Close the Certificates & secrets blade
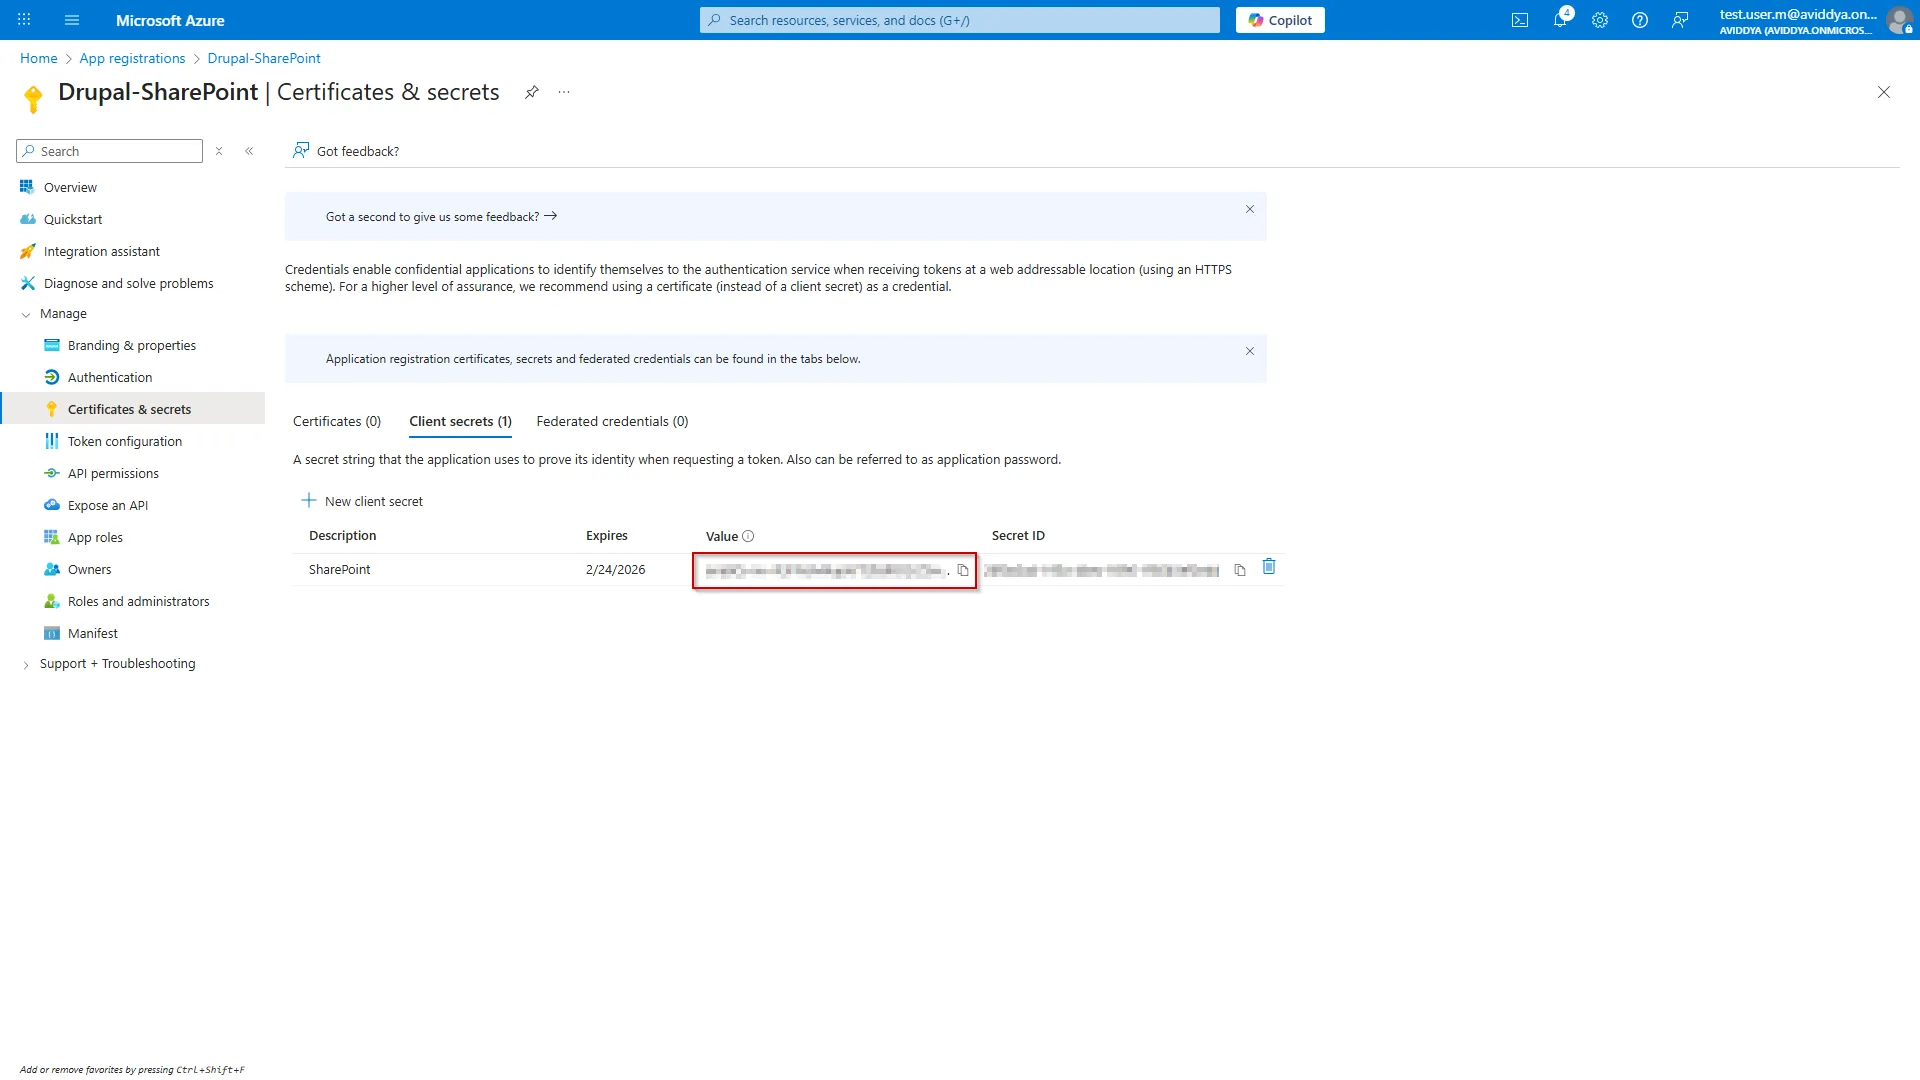Viewport: 1920px width, 1080px height. (x=1884, y=92)
